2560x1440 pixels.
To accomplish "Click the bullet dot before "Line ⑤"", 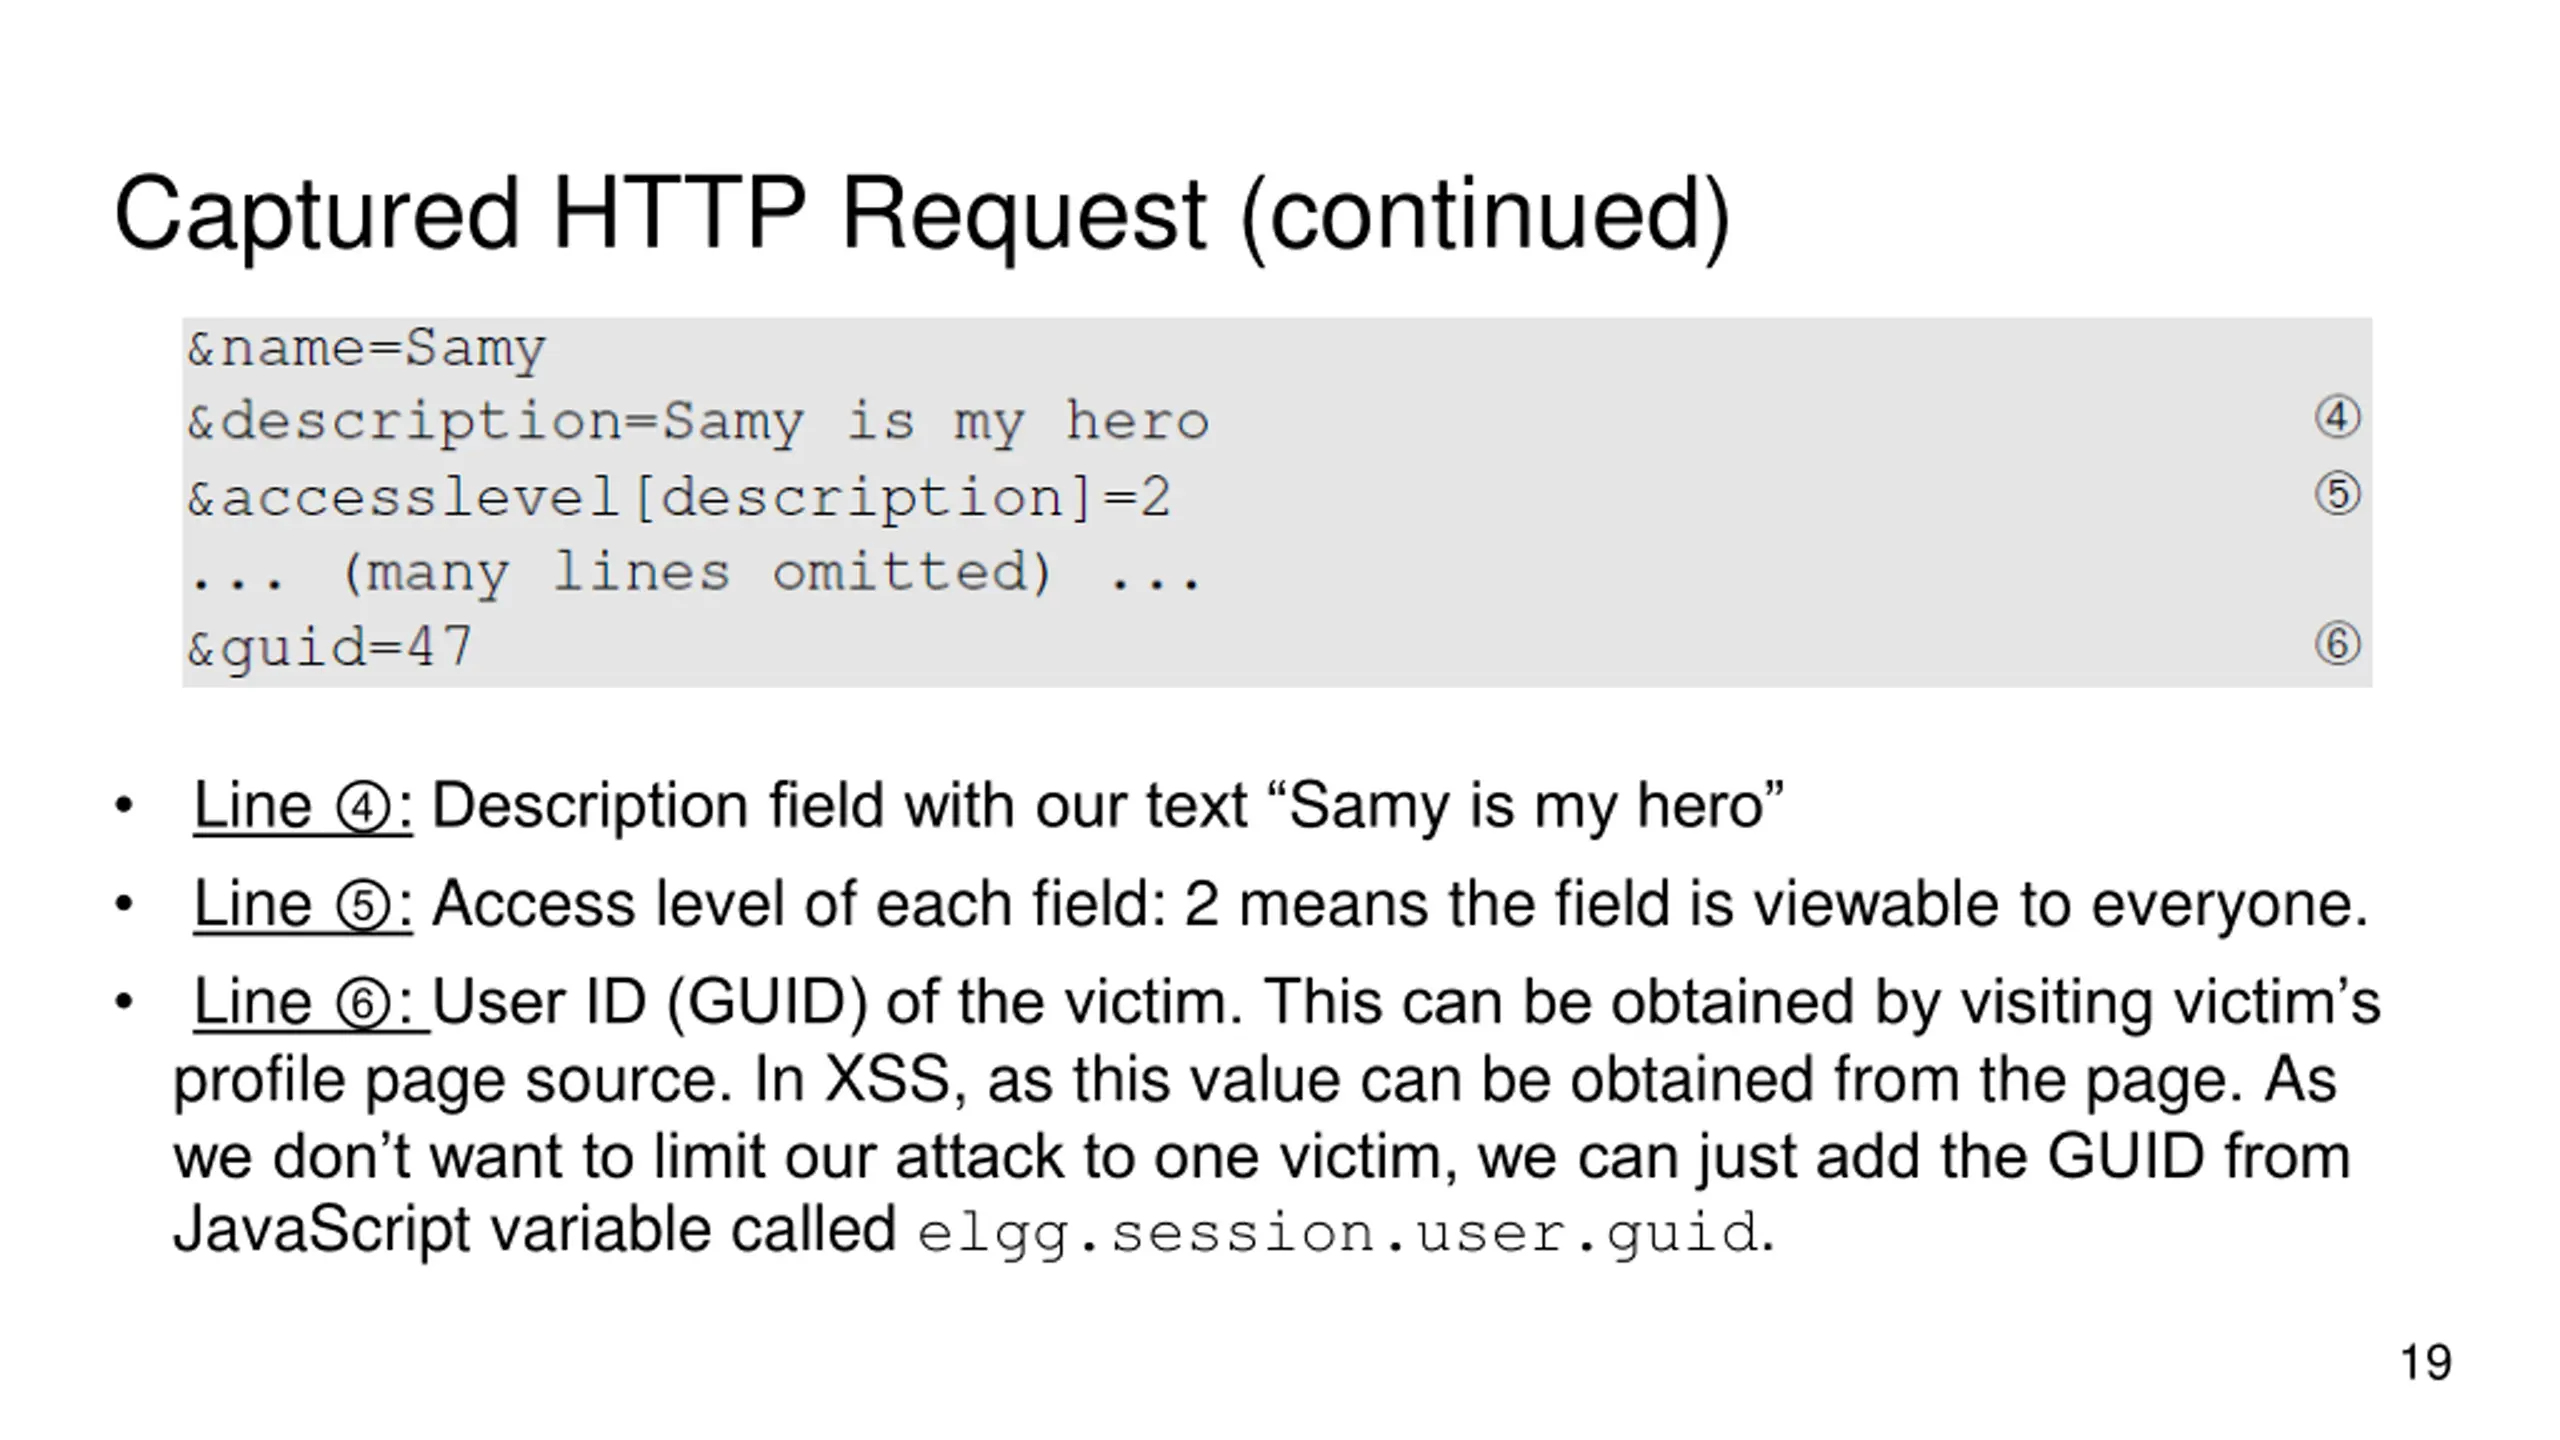I will (124, 904).
